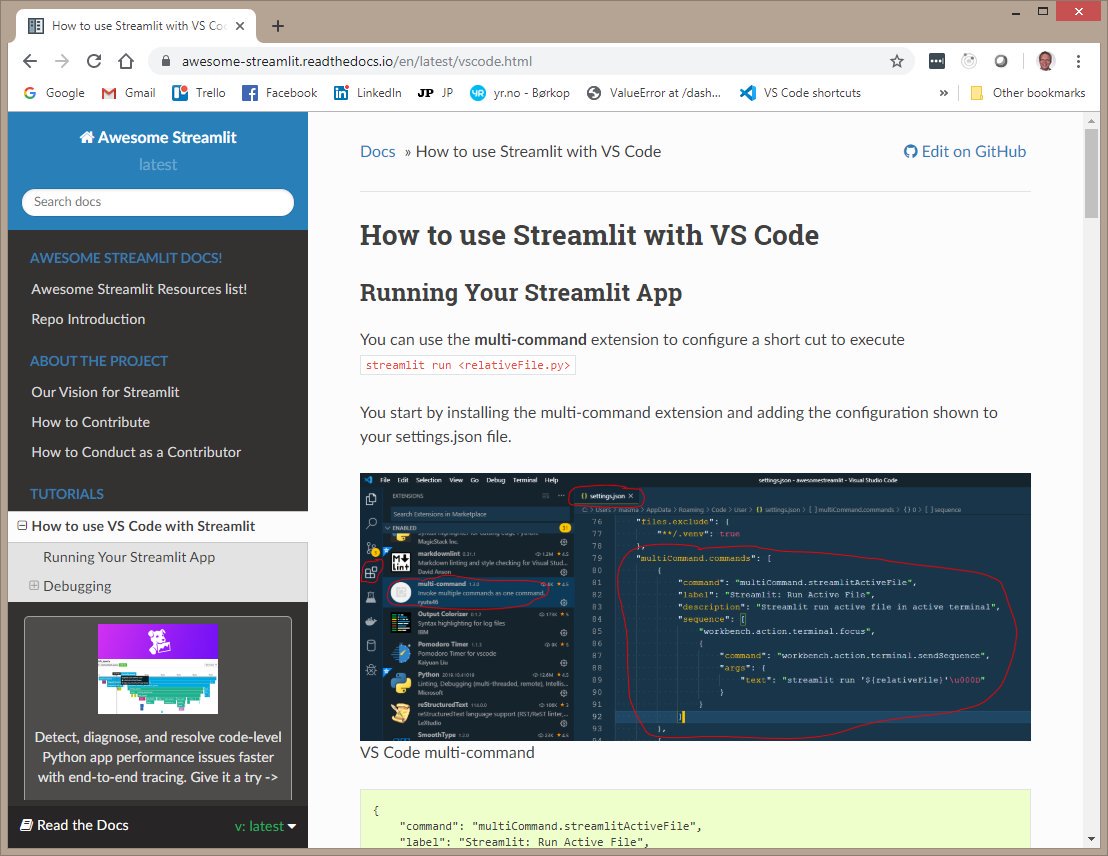Reload the page
The height and width of the screenshot is (856, 1108).
(x=94, y=61)
